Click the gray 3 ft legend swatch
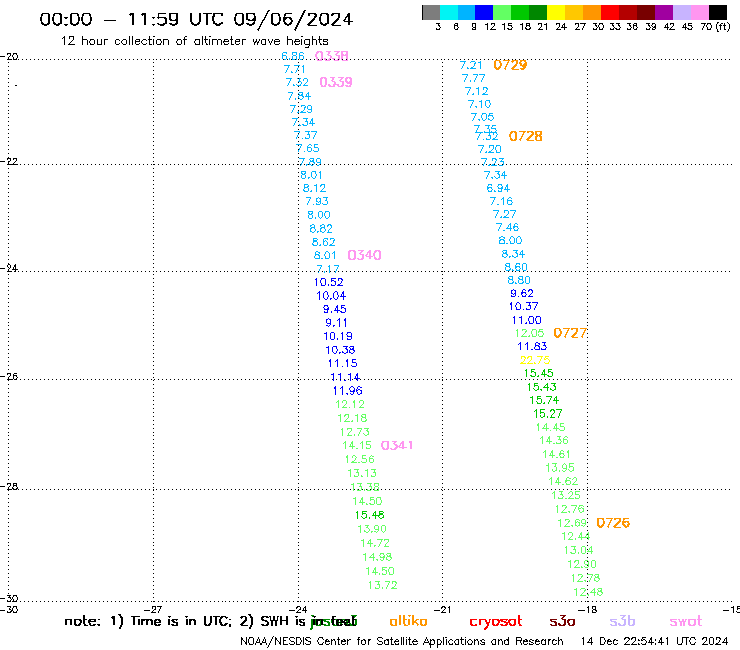The image size is (740, 650). coord(431,12)
